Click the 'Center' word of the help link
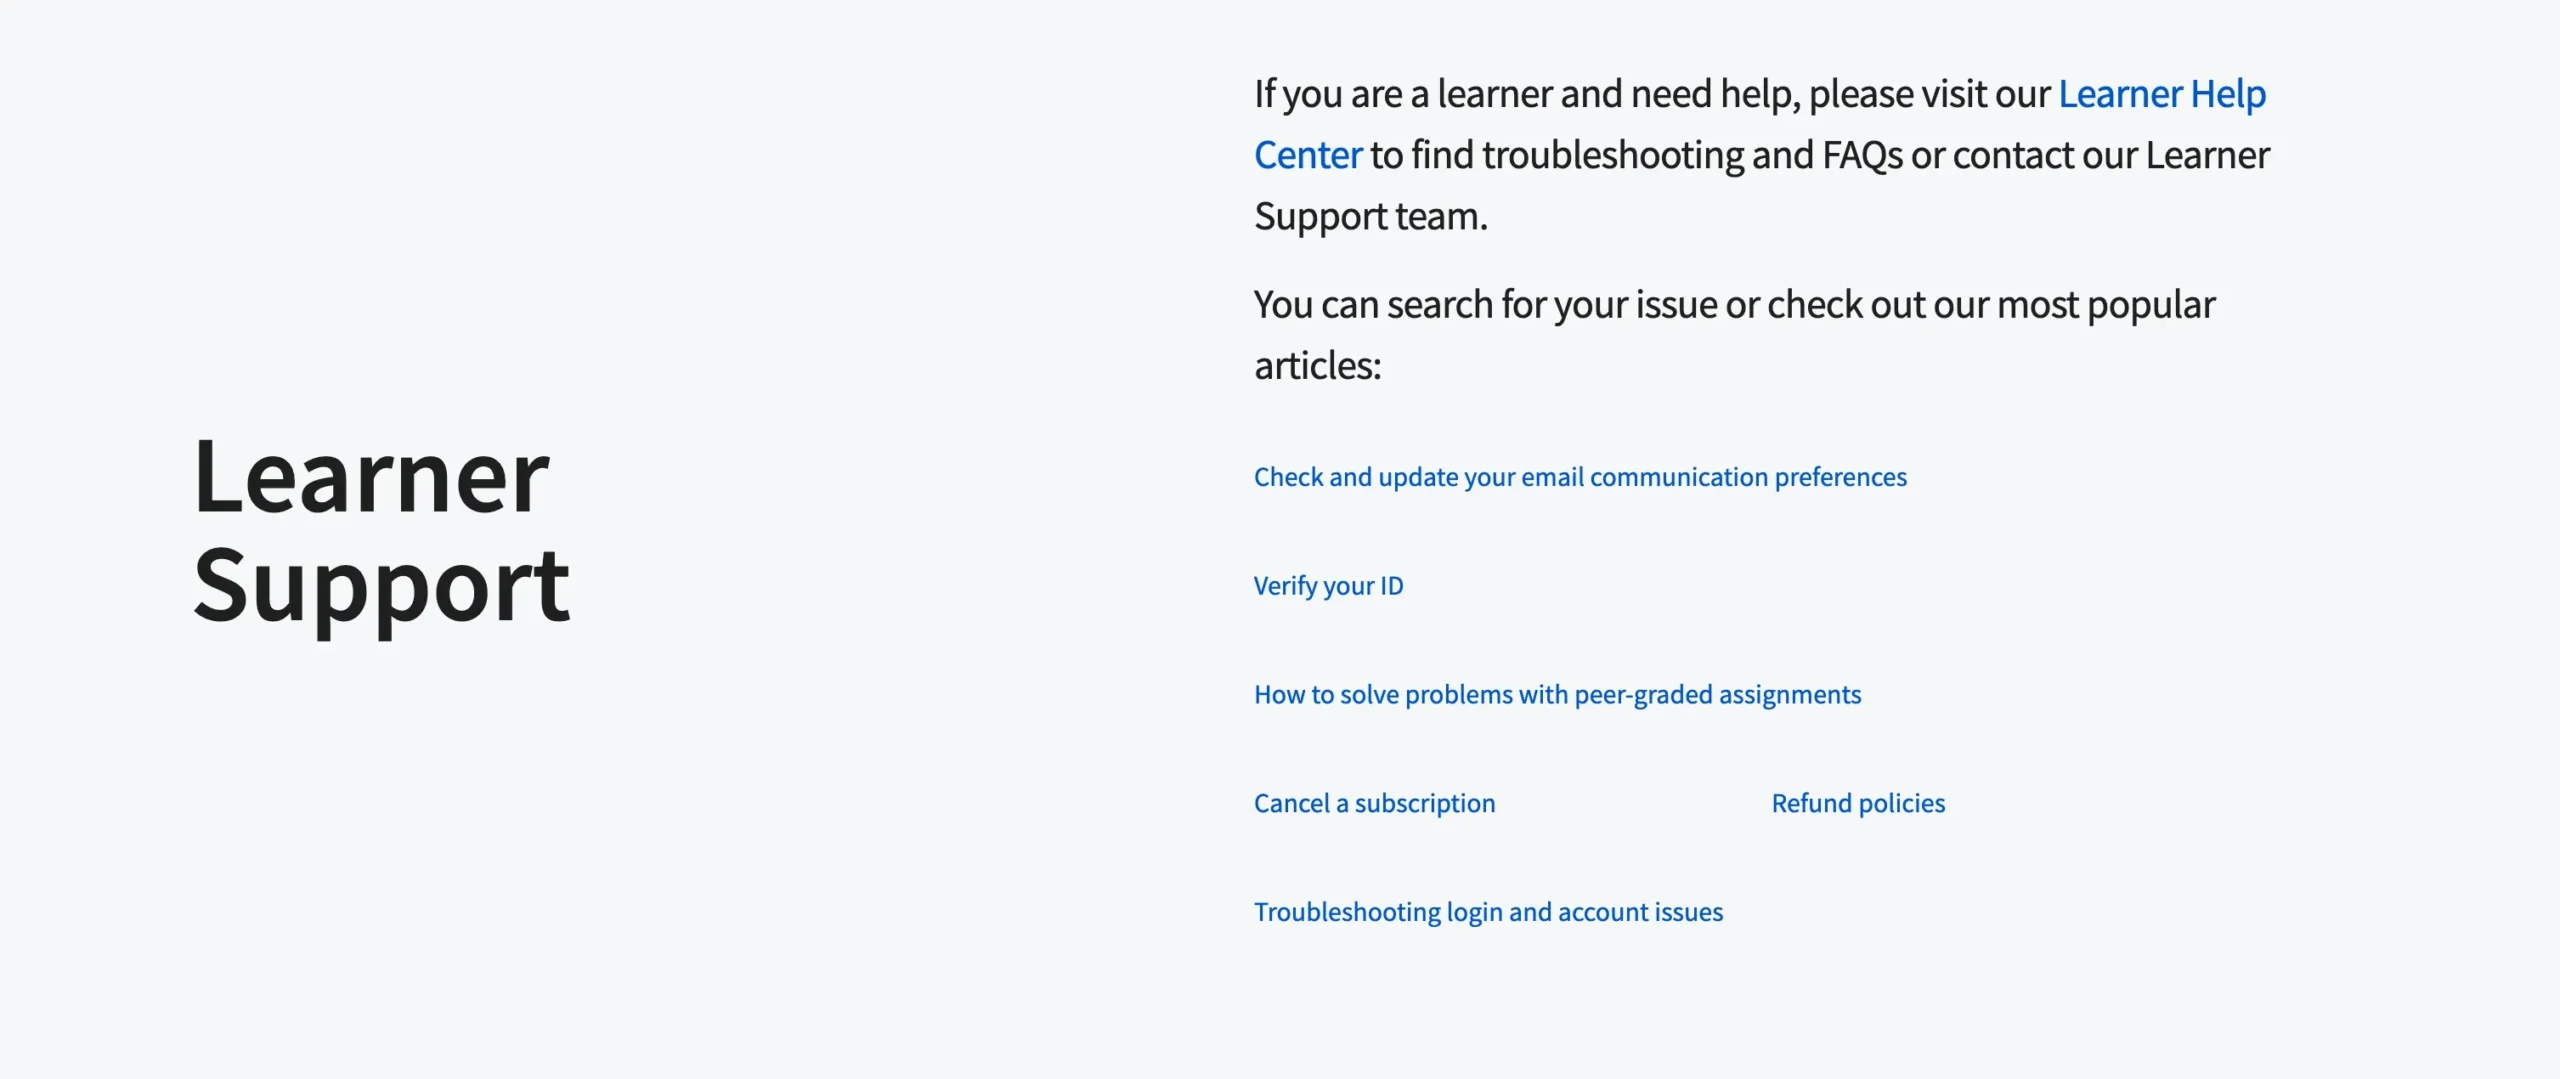This screenshot has width=2560, height=1079. [x=1308, y=156]
